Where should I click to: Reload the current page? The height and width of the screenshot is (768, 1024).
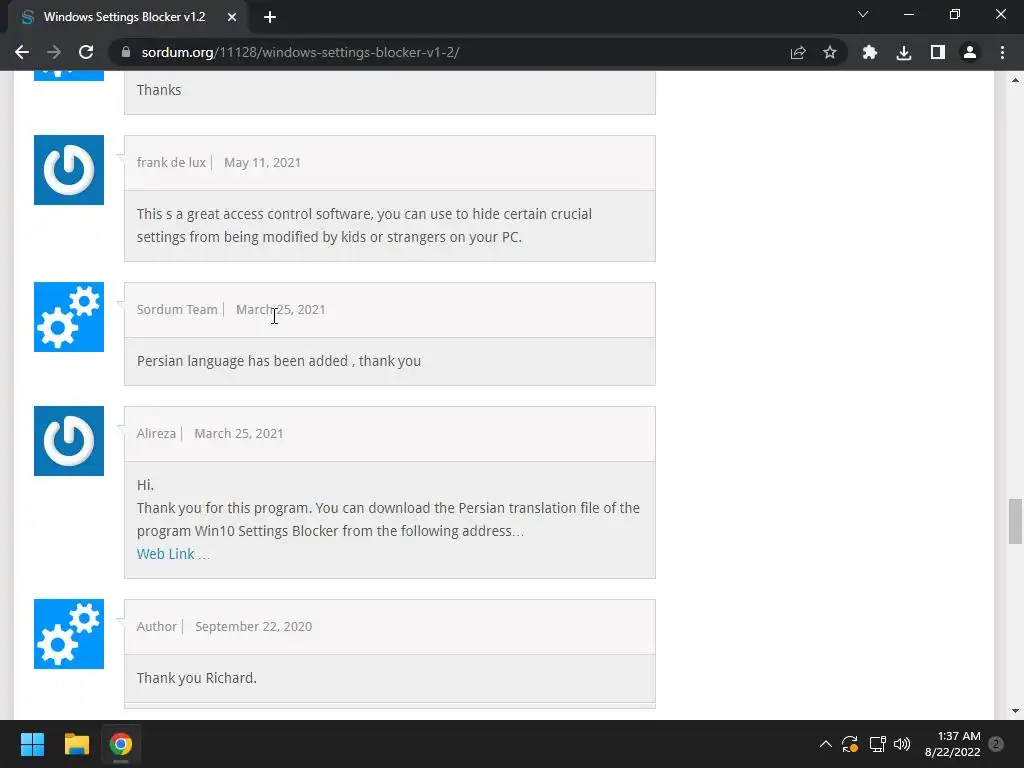(86, 52)
